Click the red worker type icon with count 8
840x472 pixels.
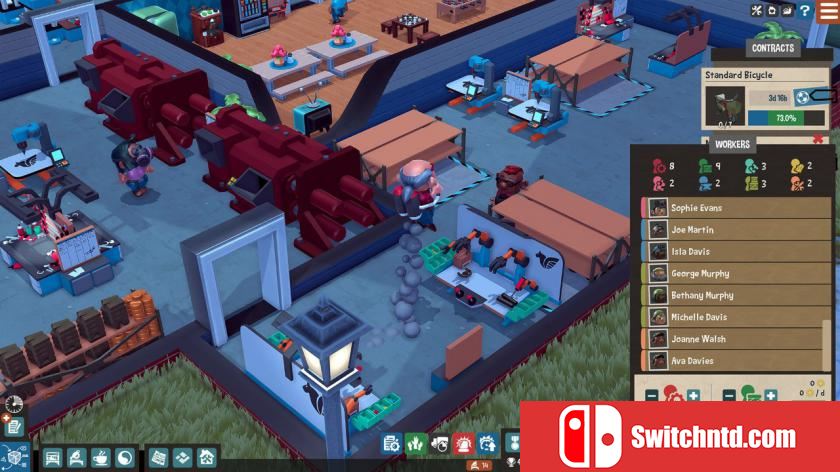coord(659,167)
